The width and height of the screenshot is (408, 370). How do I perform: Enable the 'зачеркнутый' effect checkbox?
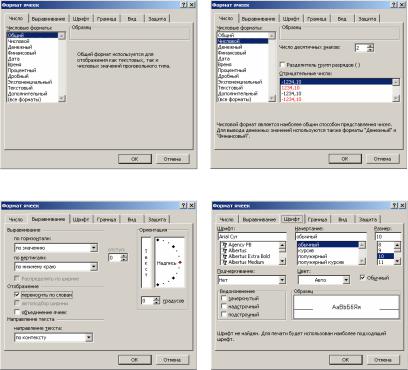(224, 298)
